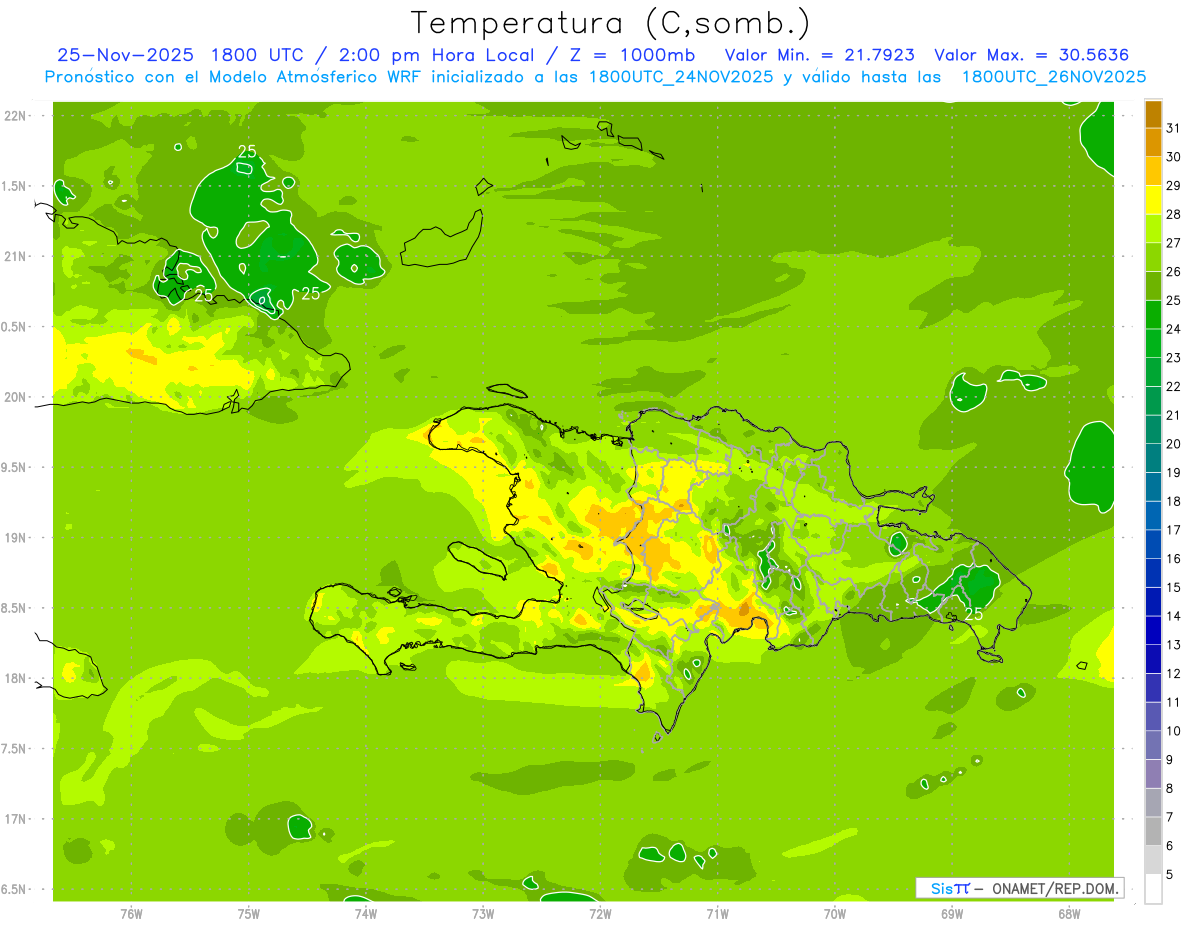Pick the green swatch between 24 and 25
This screenshot has width=1200, height=927.
(1153, 315)
